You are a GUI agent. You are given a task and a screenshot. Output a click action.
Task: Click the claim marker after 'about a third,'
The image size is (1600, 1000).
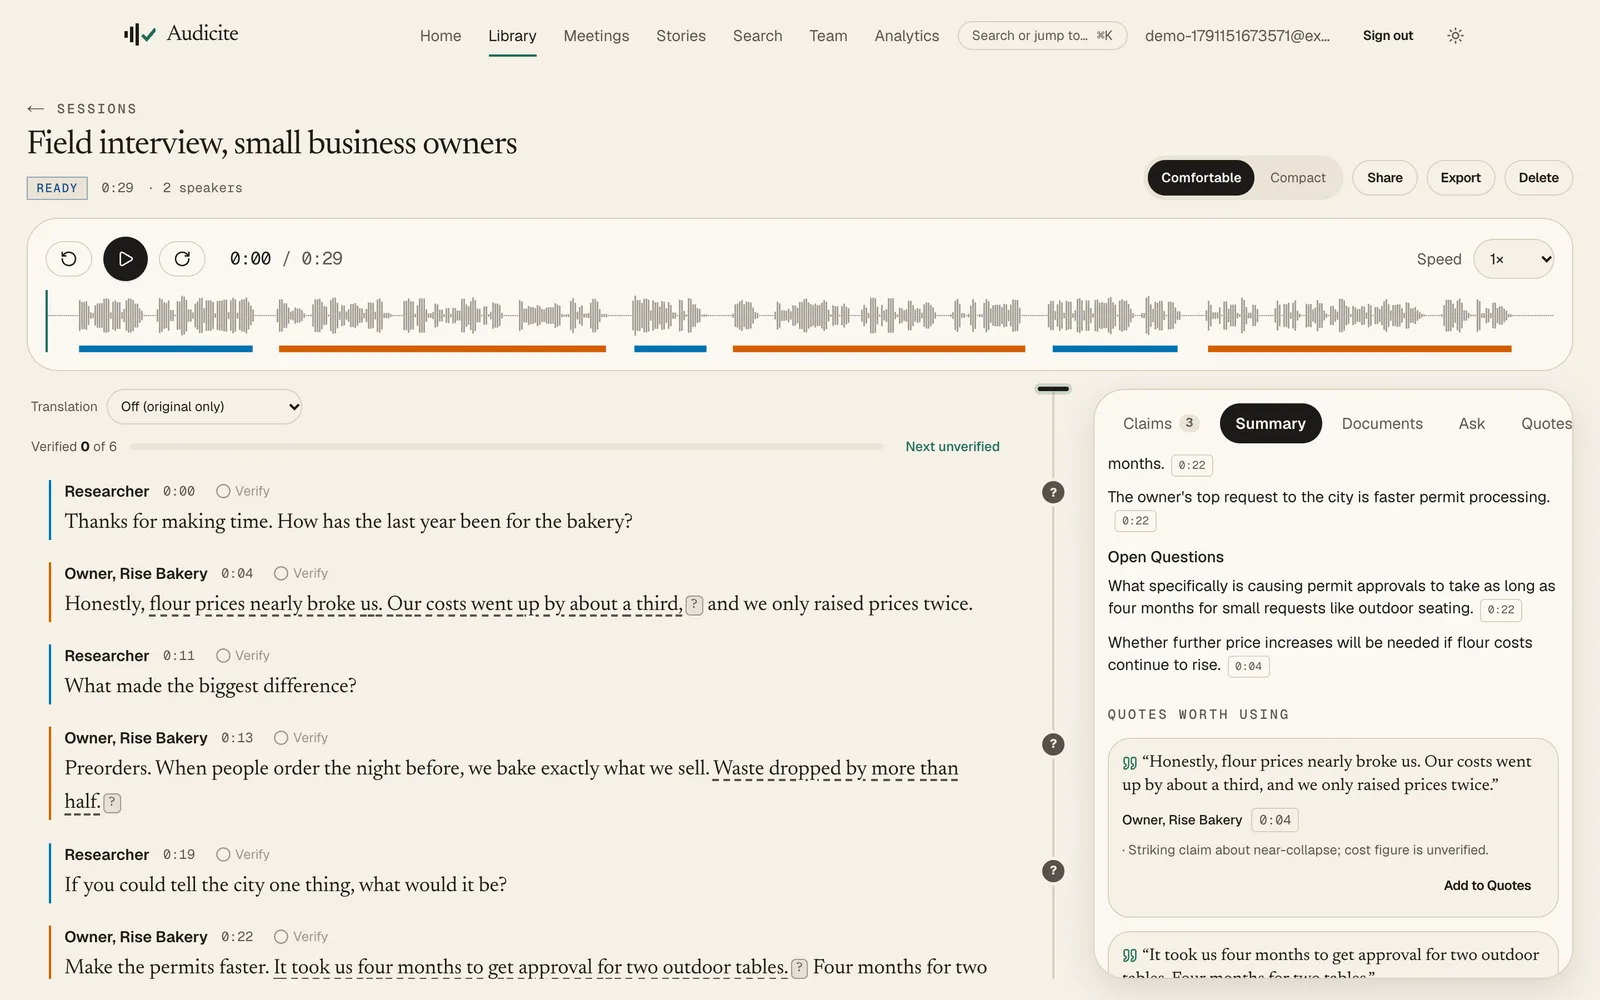(x=694, y=605)
